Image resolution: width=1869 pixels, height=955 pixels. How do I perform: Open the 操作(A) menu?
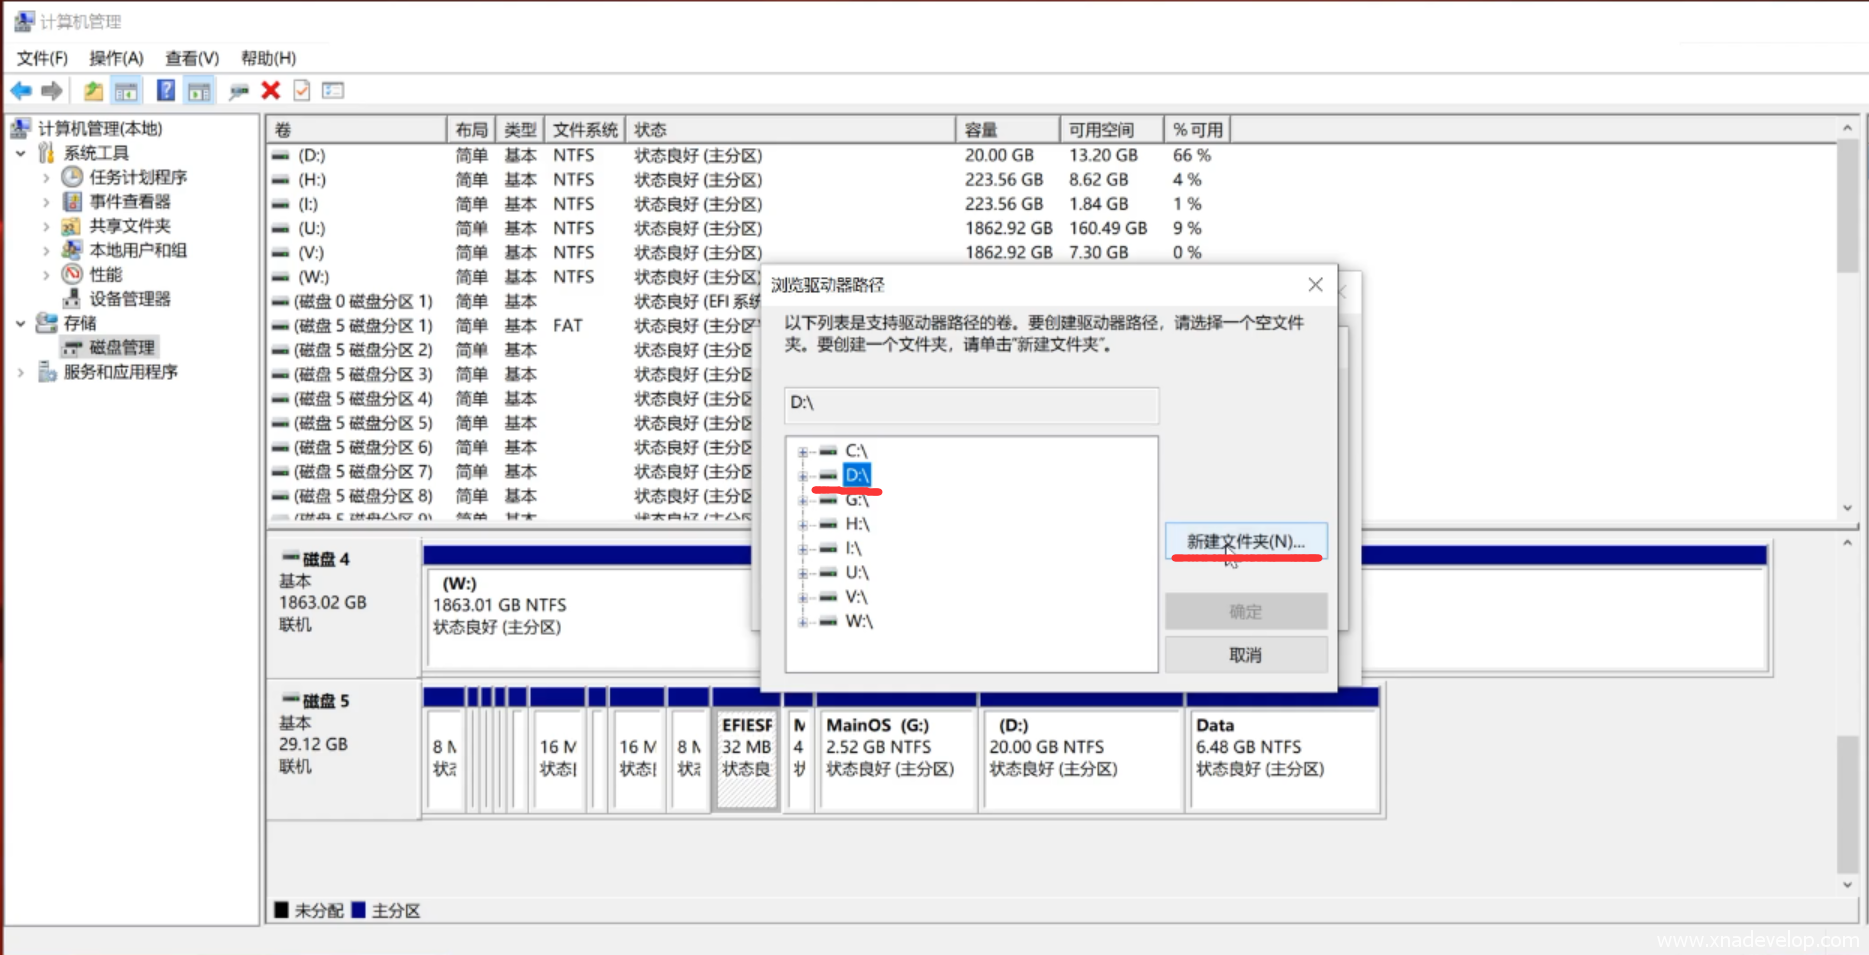[x=116, y=58]
